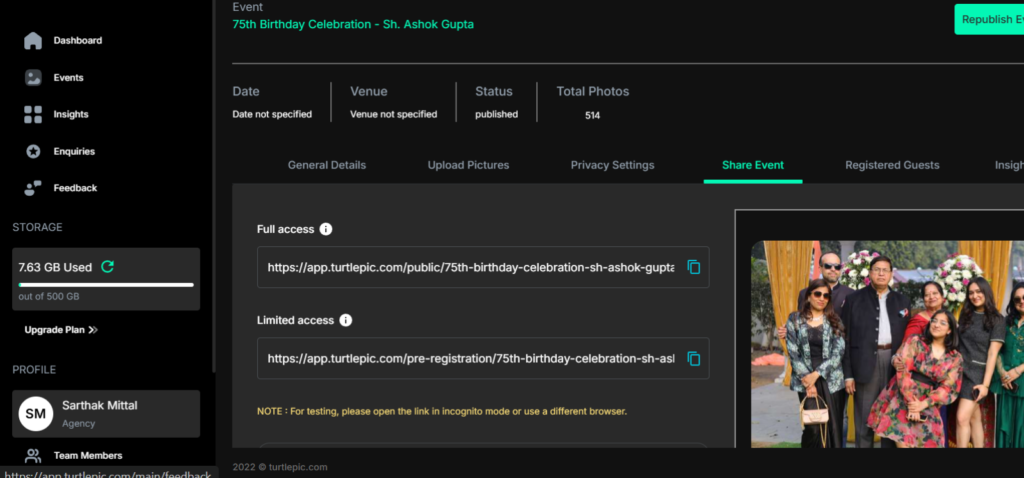Open the Upload Pictures tab
The height and width of the screenshot is (478, 1024).
[468, 165]
